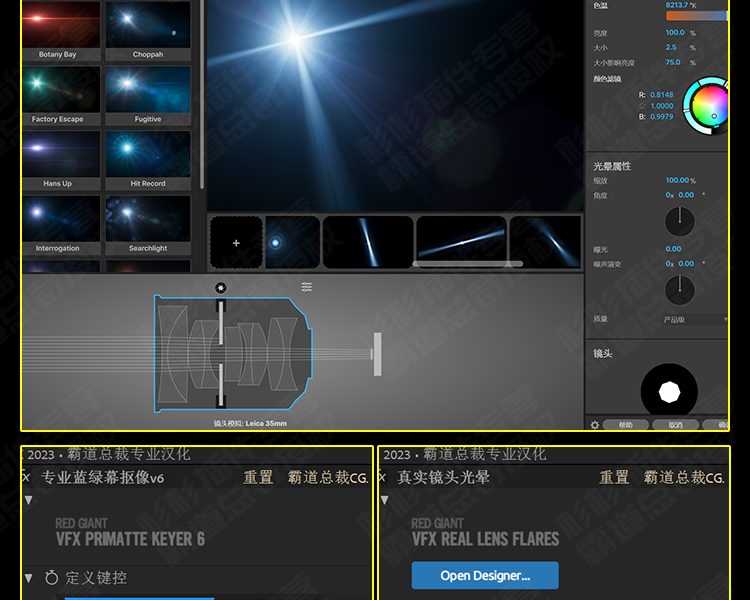Adjust the 色温 color temperature gradient slider
The width and height of the screenshot is (750, 600).
click(696, 16)
